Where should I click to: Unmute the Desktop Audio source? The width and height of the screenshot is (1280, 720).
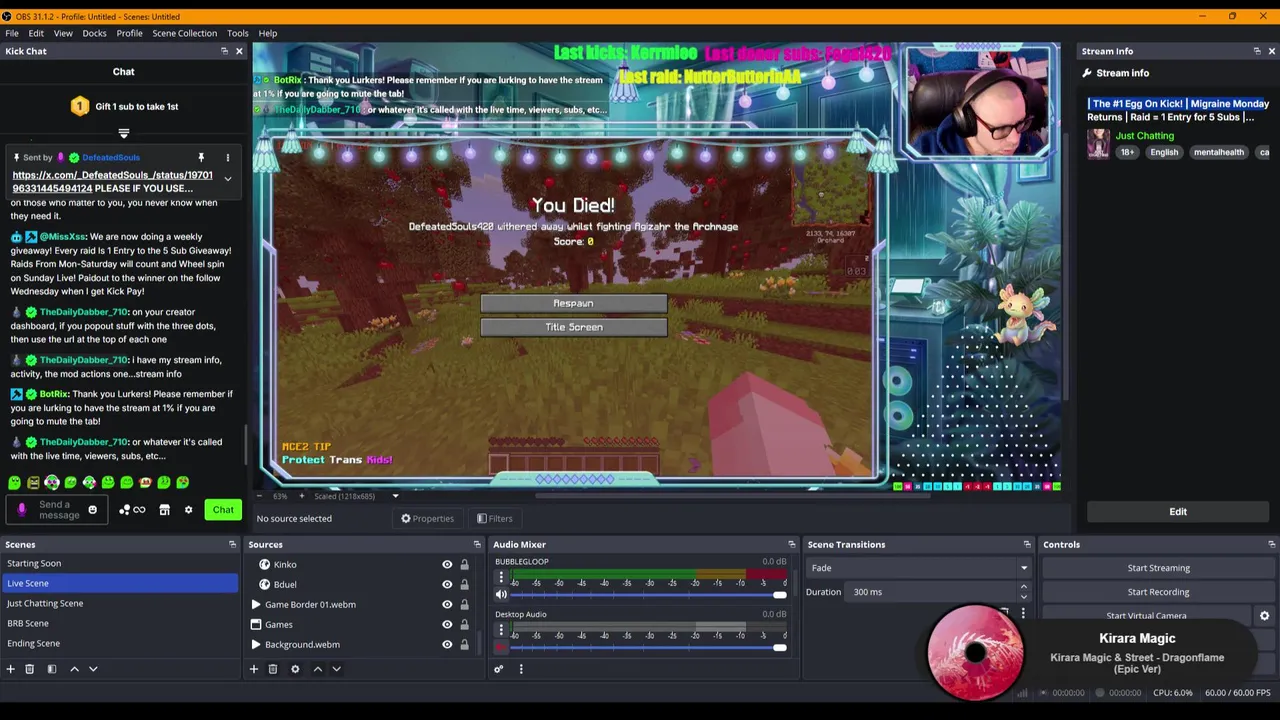point(501,648)
